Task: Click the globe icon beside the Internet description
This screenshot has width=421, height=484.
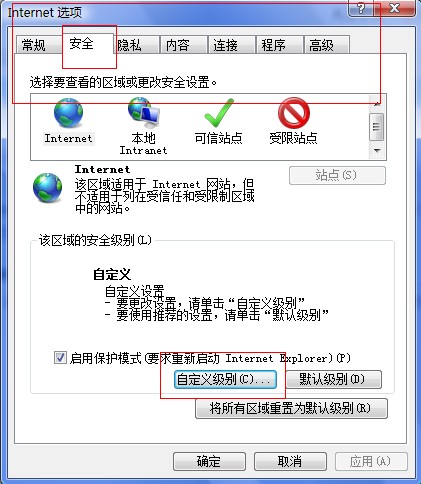Action: [x=47, y=188]
